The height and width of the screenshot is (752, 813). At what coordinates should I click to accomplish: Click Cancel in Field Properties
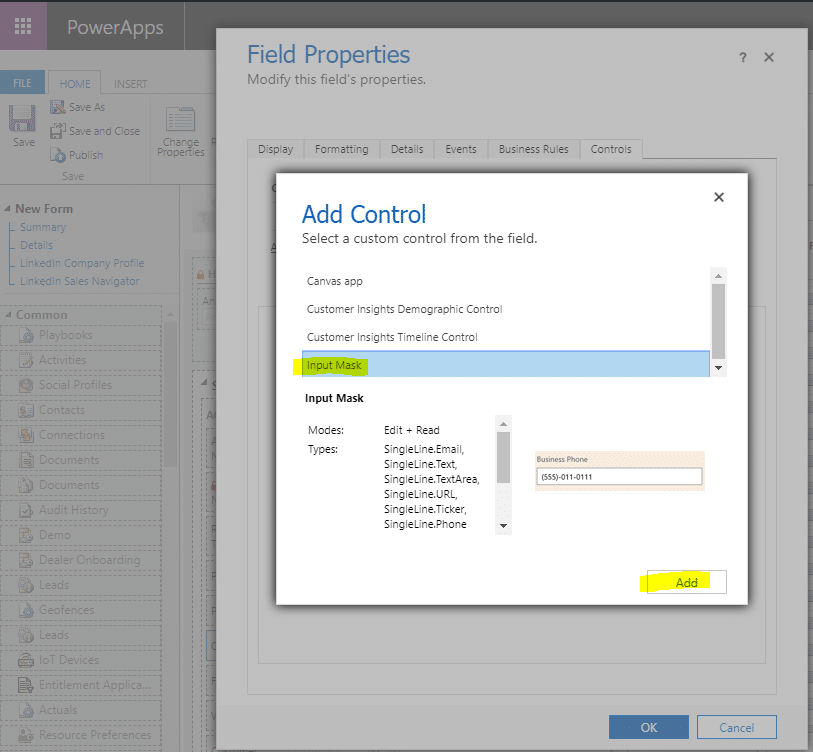tap(736, 727)
